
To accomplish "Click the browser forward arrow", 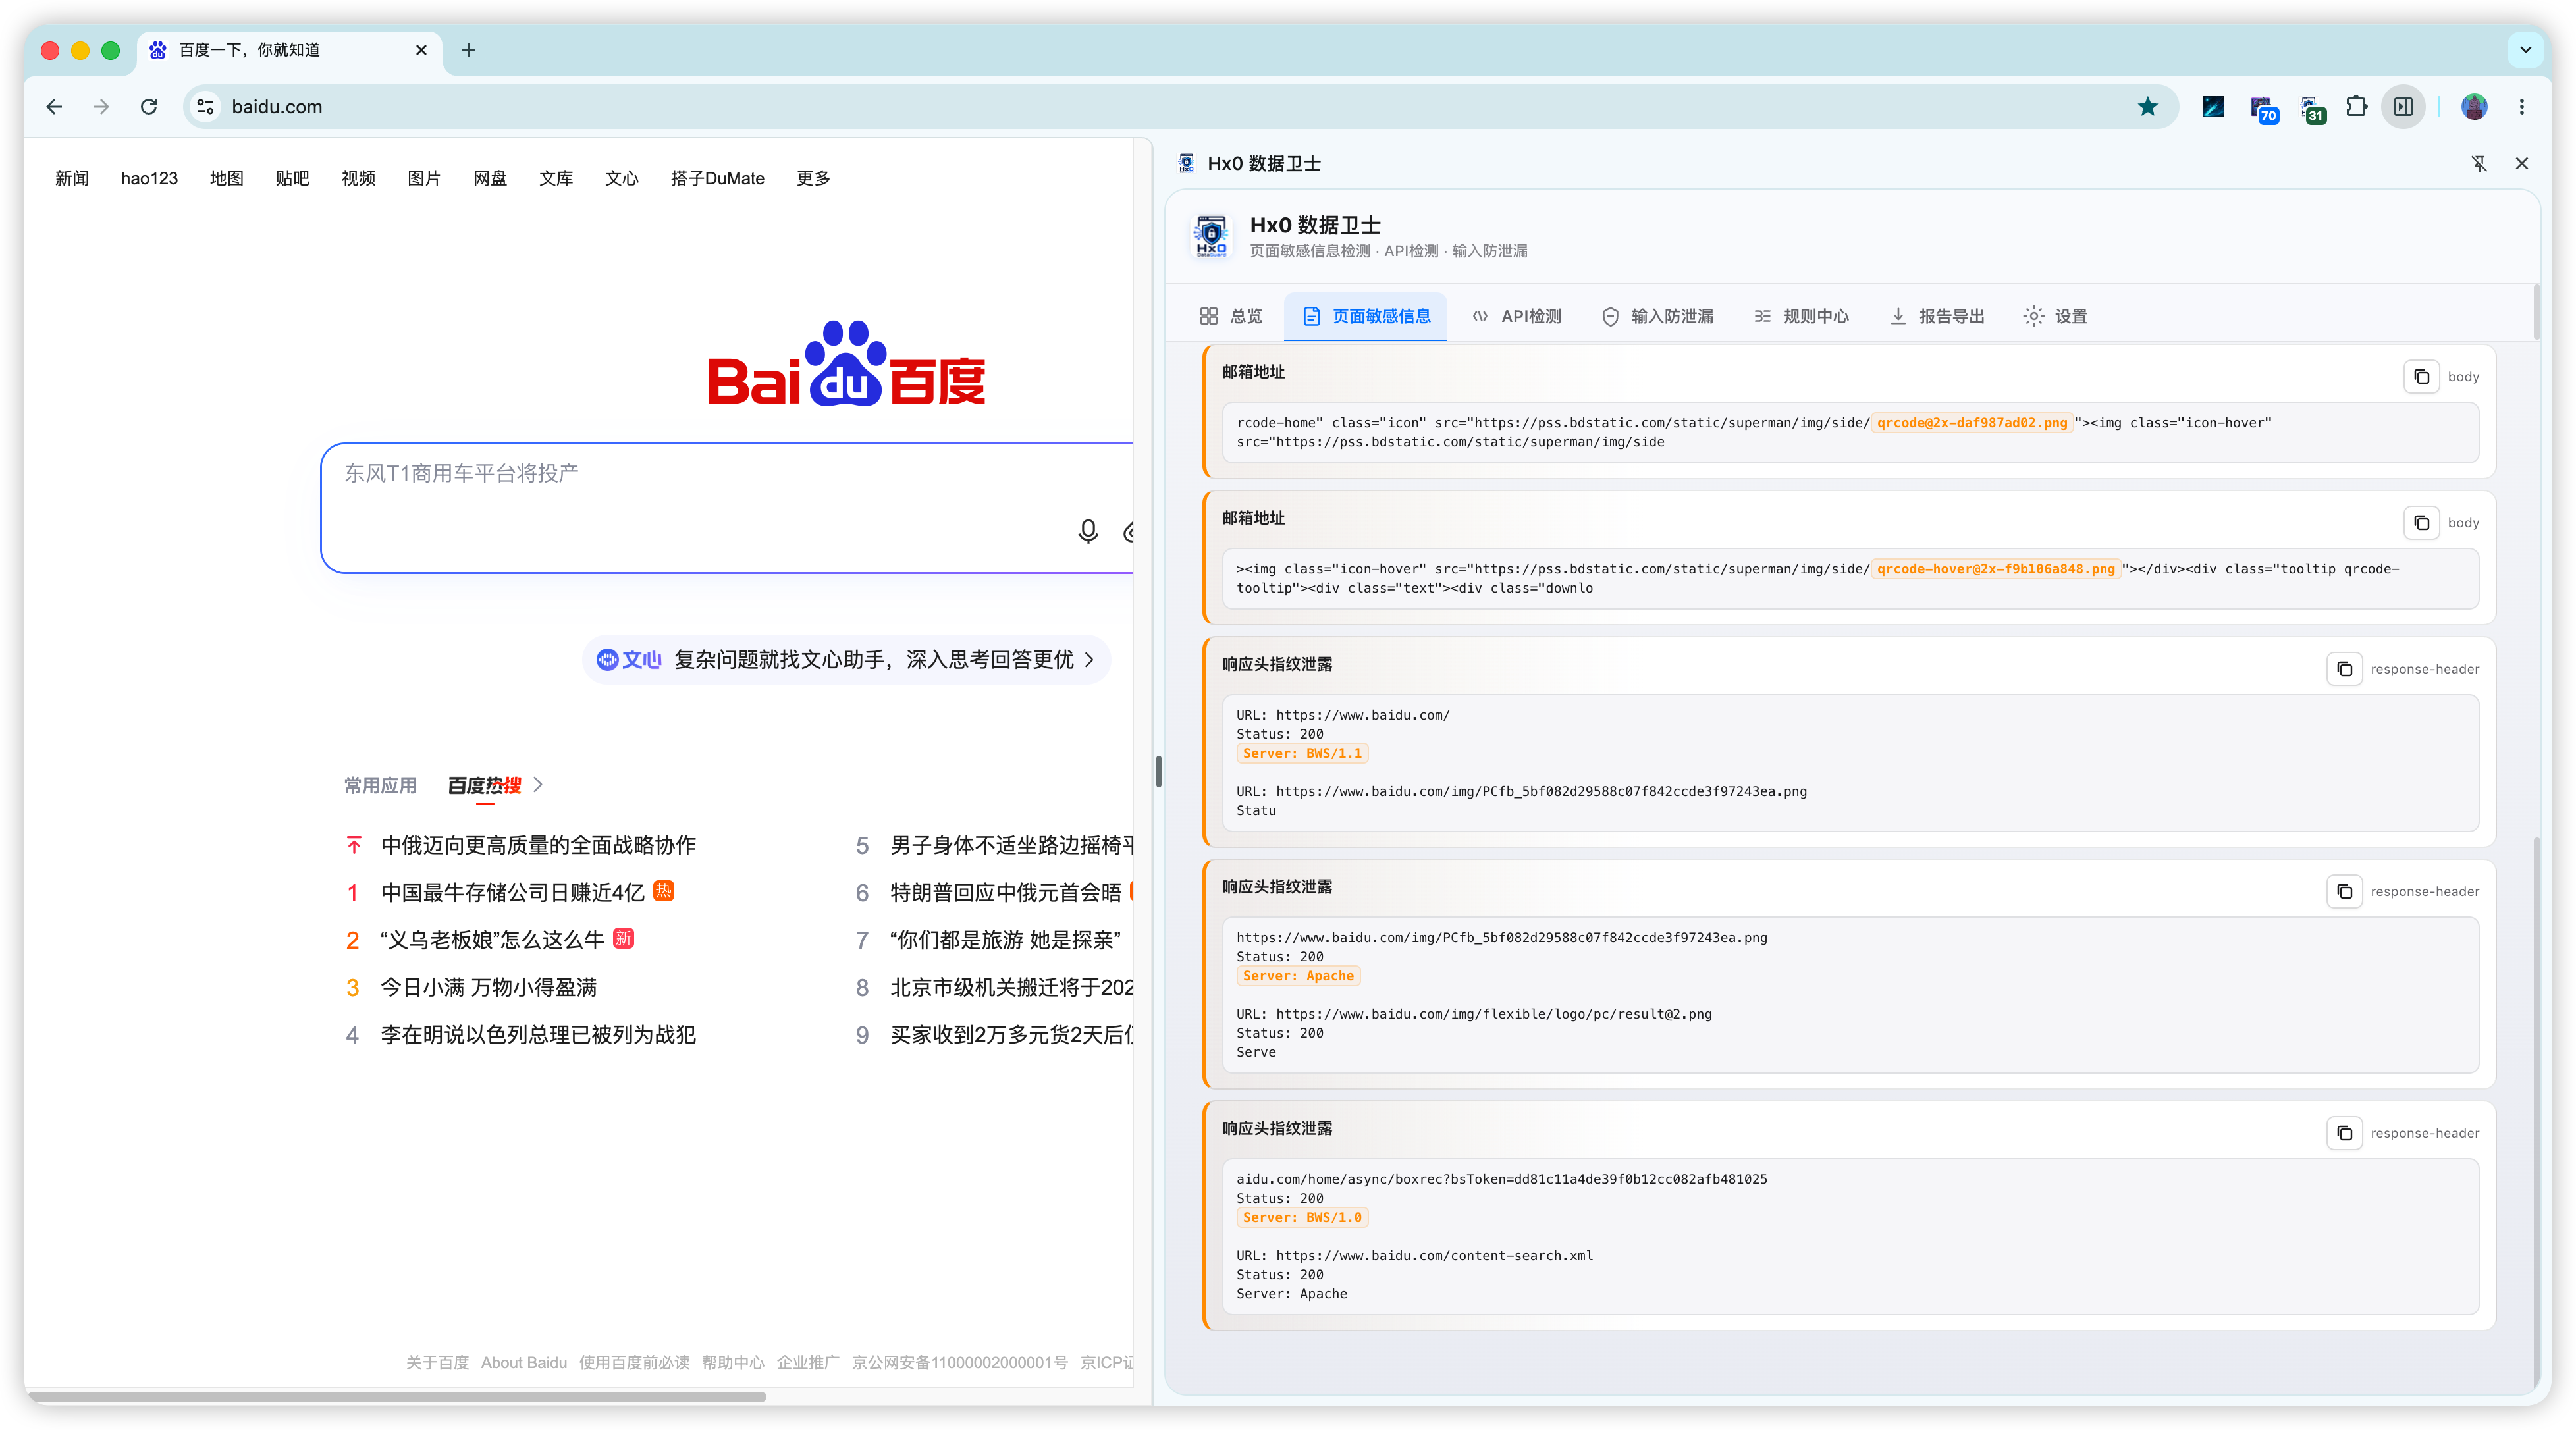I will click(x=101, y=107).
